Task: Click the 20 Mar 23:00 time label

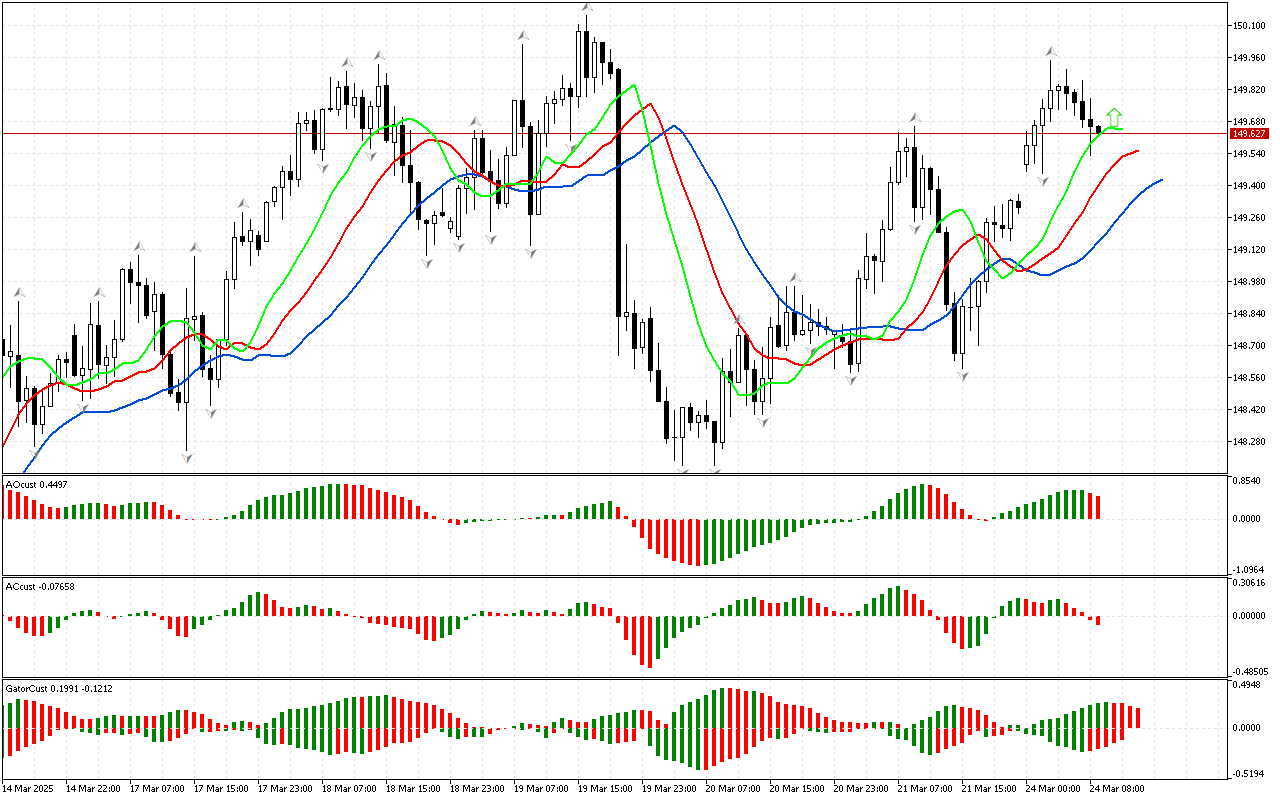Action: [861, 789]
